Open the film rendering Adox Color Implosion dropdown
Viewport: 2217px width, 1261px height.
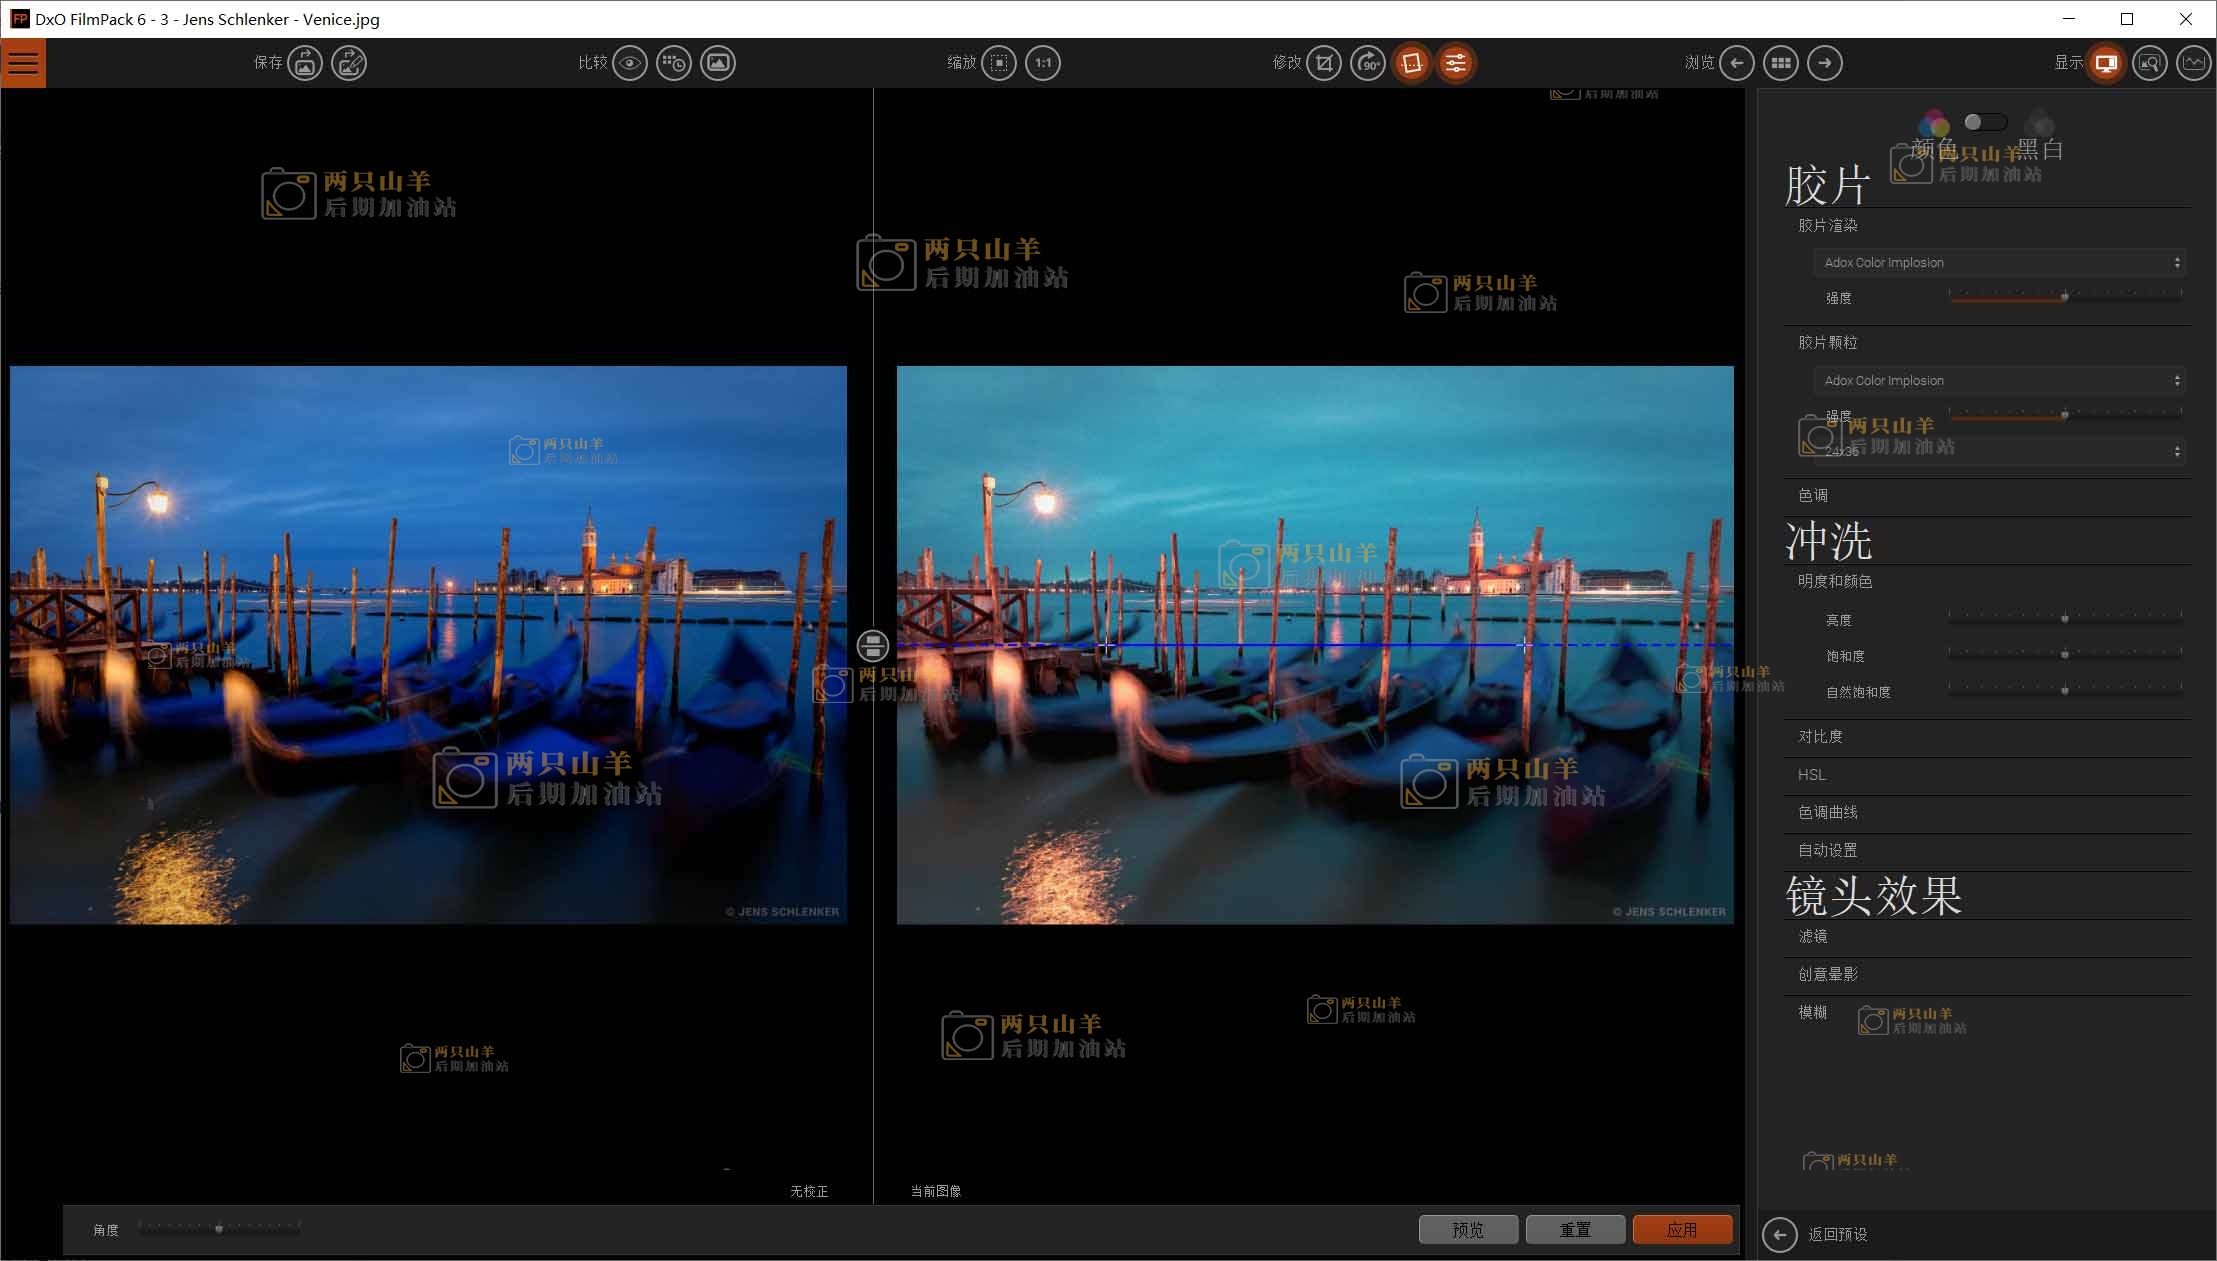pyautogui.click(x=1999, y=263)
